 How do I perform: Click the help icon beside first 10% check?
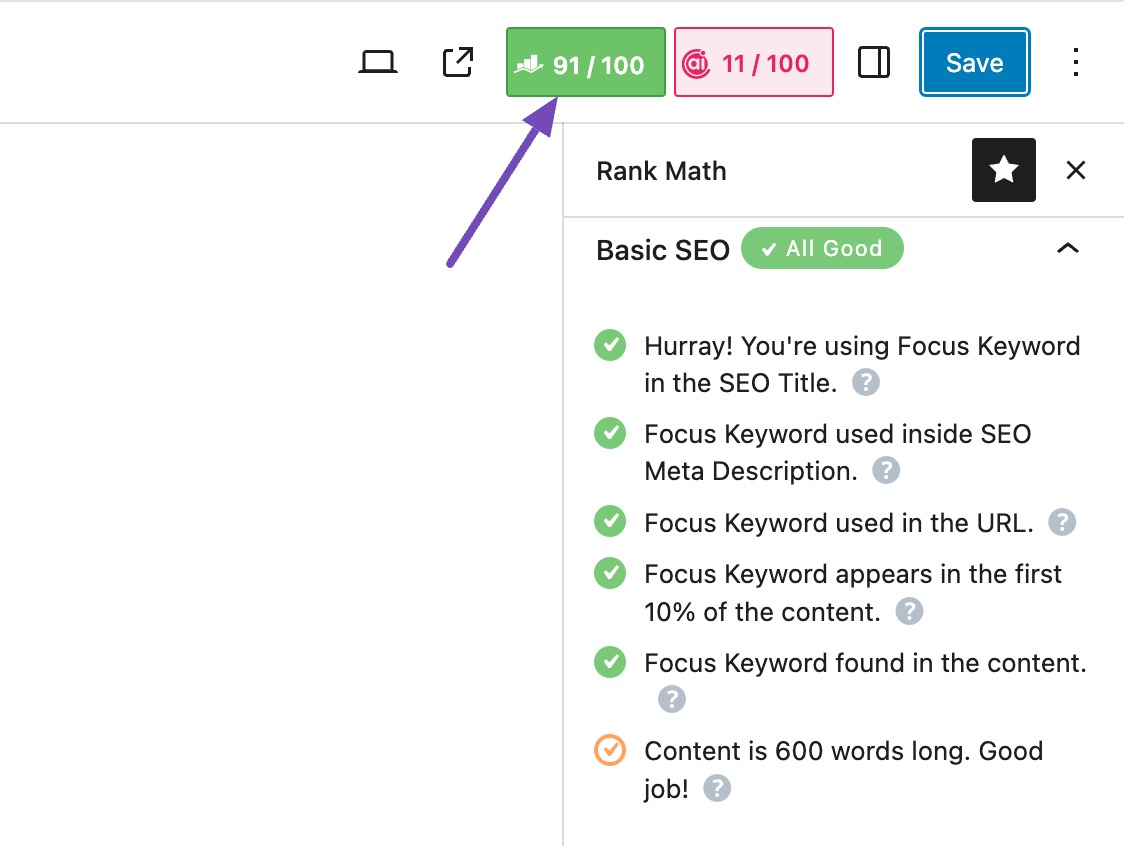[x=909, y=611]
